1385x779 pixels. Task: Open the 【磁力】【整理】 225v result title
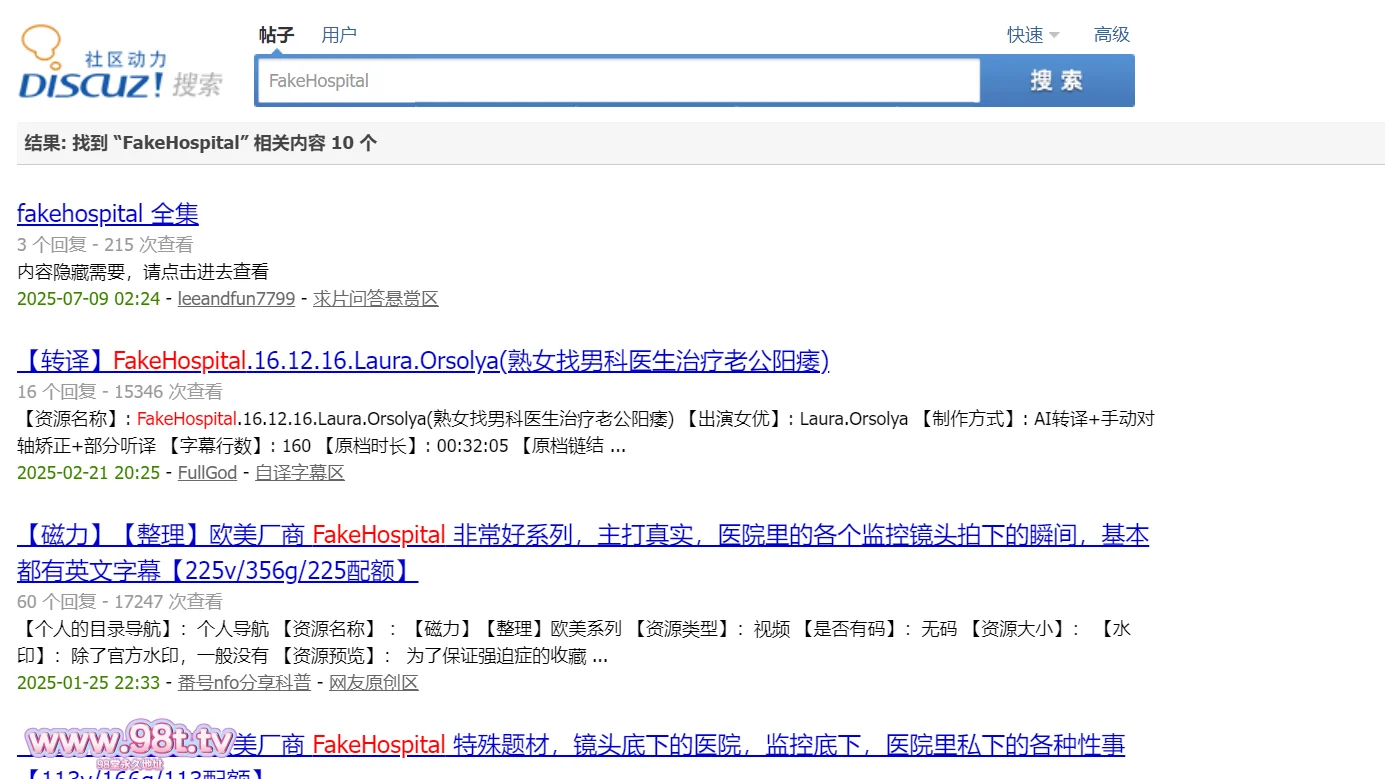coord(582,536)
